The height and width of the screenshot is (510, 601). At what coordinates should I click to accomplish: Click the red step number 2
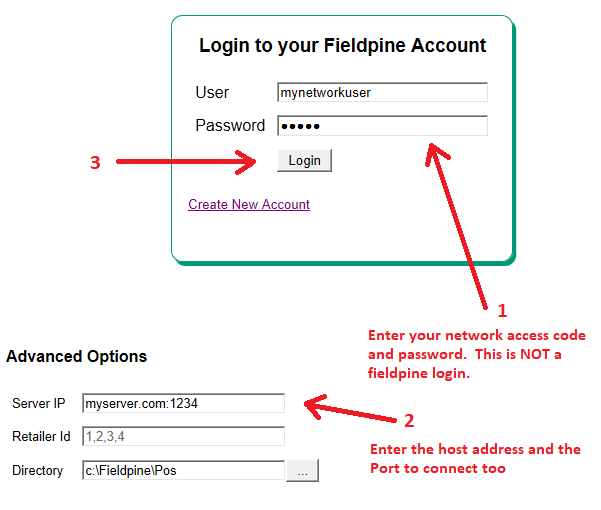tap(408, 420)
